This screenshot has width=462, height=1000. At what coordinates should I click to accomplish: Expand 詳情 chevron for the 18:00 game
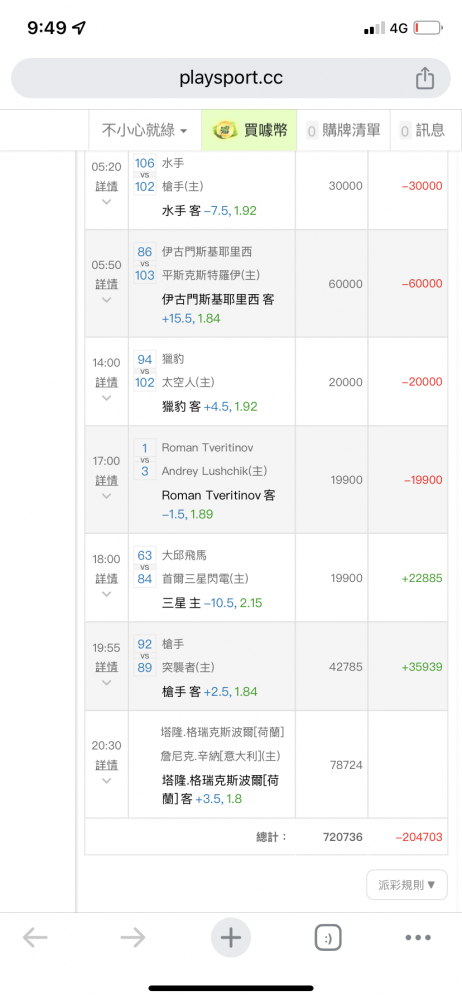(x=107, y=594)
